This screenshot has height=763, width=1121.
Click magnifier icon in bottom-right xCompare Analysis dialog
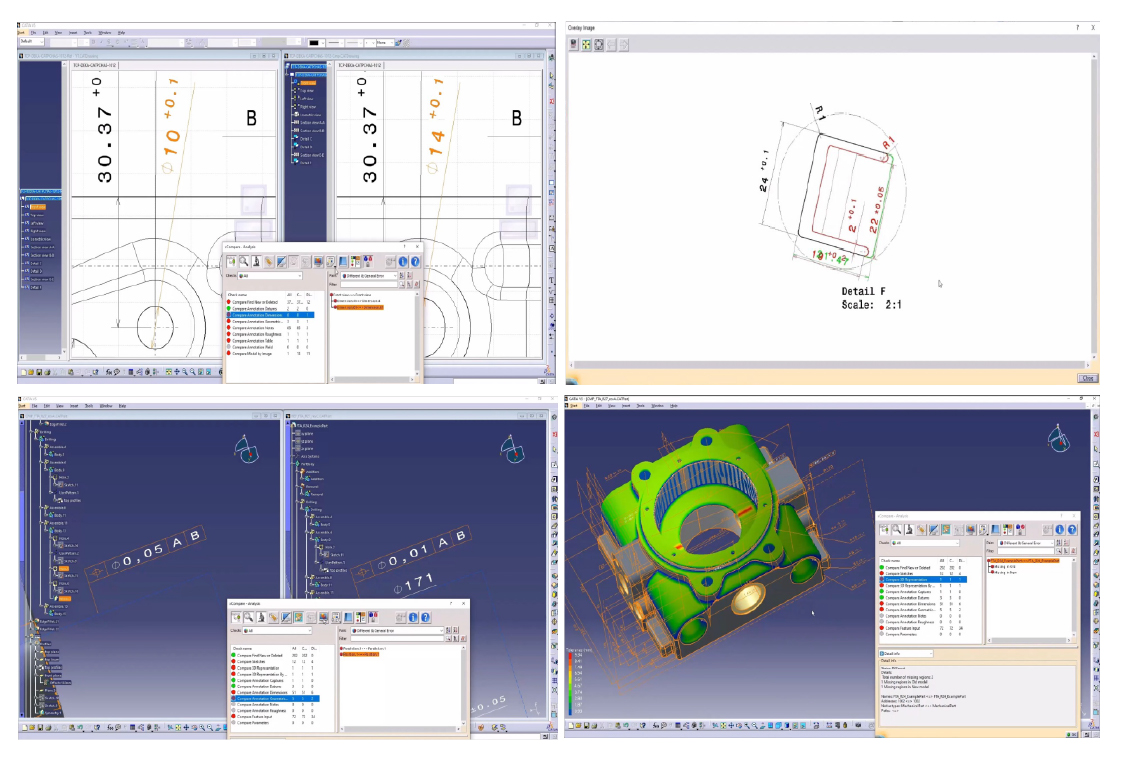point(897,529)
